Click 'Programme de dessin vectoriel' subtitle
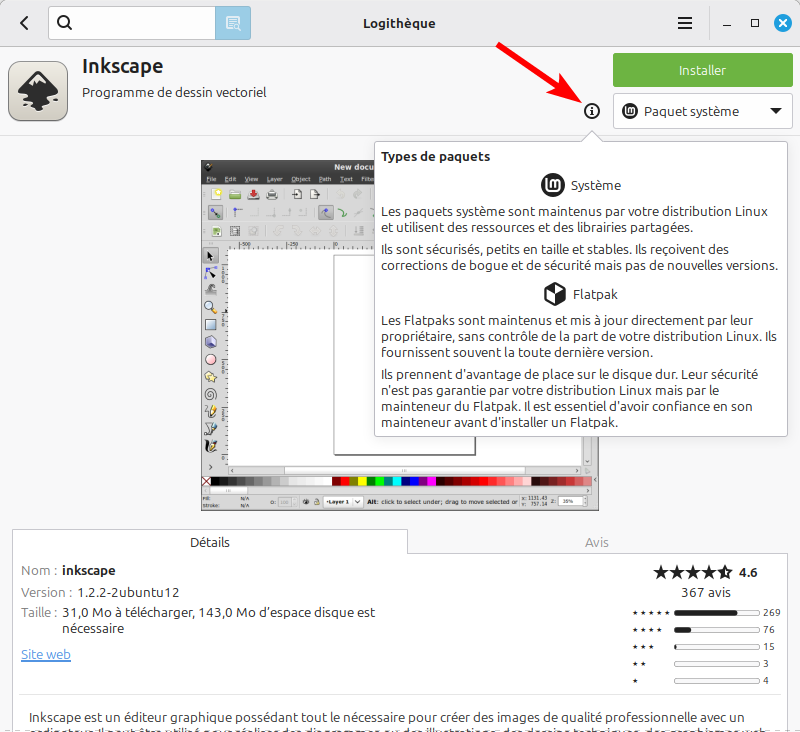Screen dimensions: 800x732 (174, 92)
